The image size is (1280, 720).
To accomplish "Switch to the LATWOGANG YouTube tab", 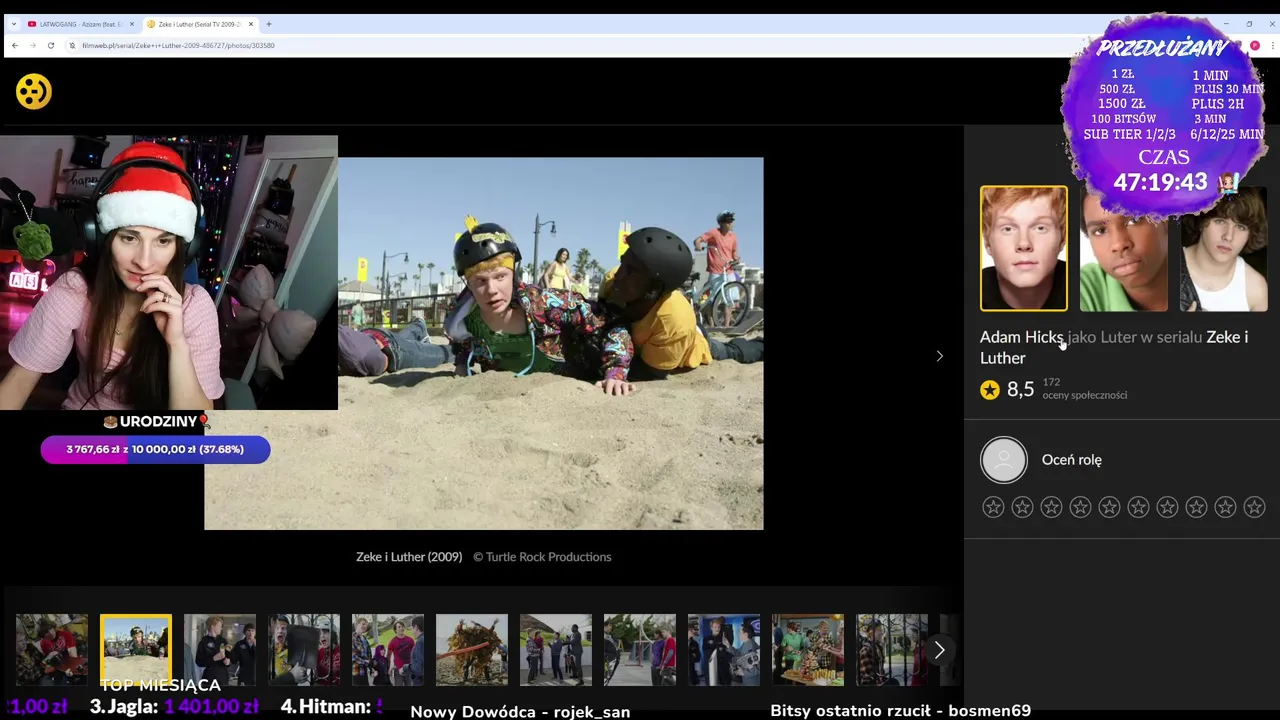I will pos(78,24).
